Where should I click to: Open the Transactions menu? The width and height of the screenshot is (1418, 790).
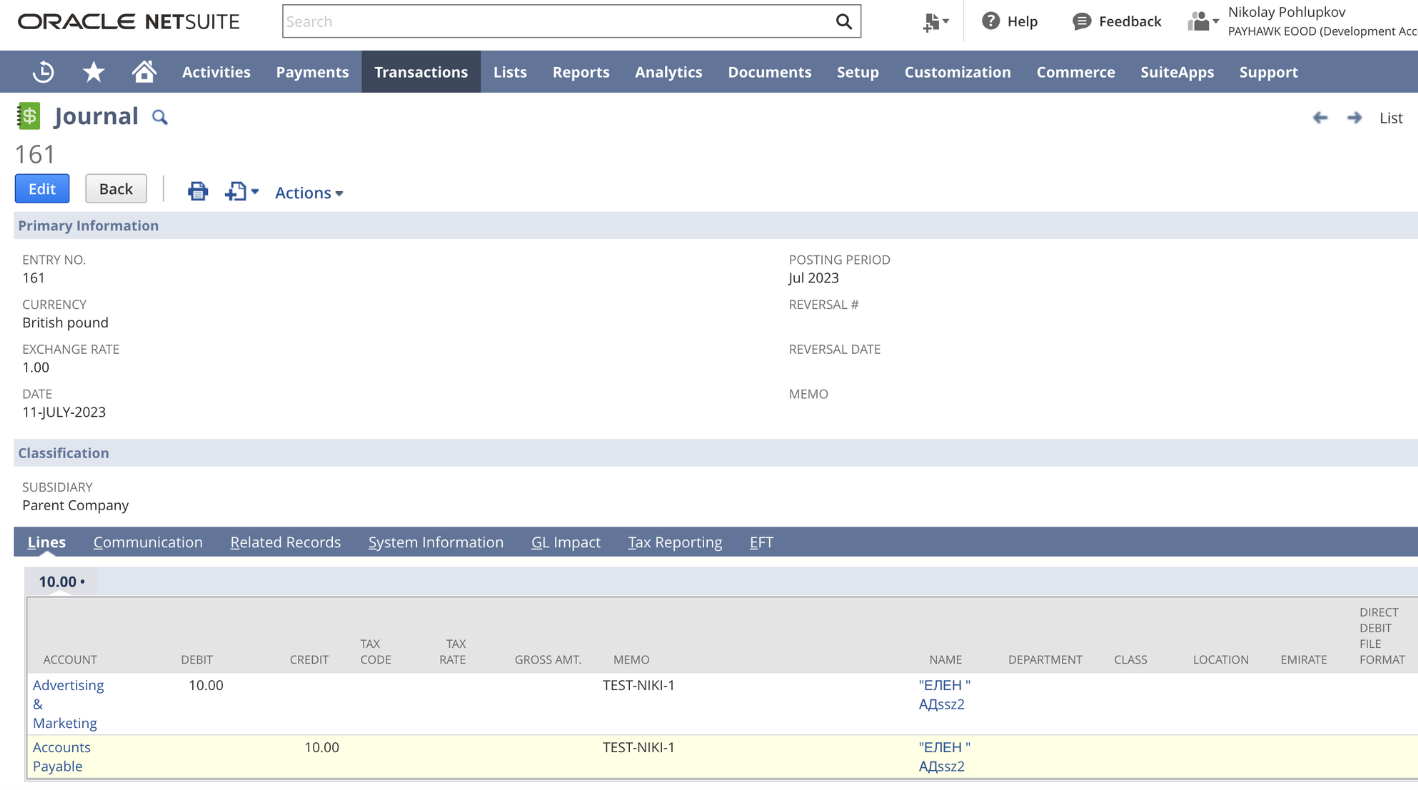point(421,72)
